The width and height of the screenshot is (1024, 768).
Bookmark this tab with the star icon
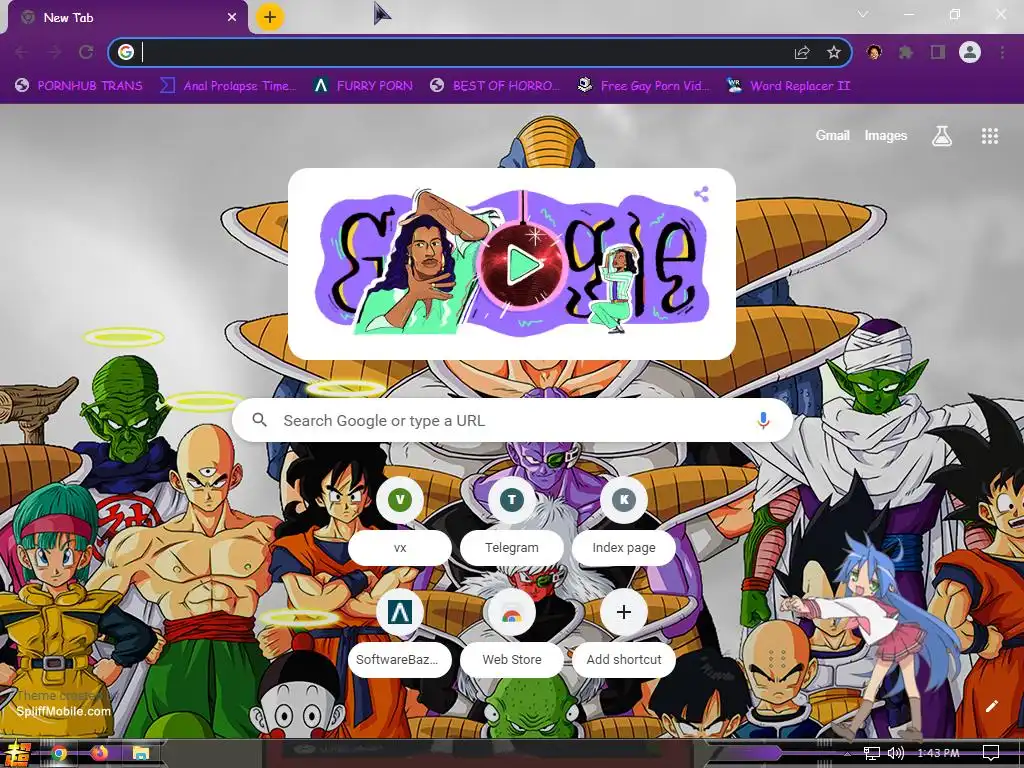point(834,52)
